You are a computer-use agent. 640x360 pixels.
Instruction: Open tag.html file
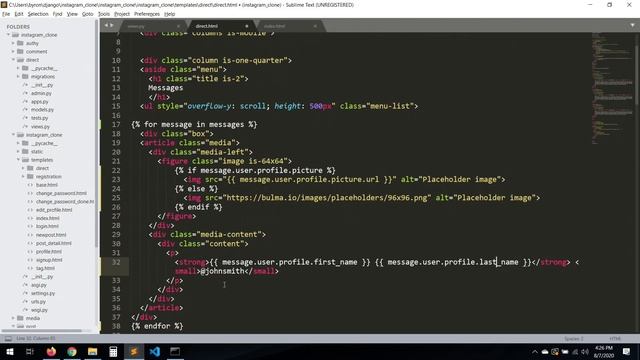click(x=45, y=268)
